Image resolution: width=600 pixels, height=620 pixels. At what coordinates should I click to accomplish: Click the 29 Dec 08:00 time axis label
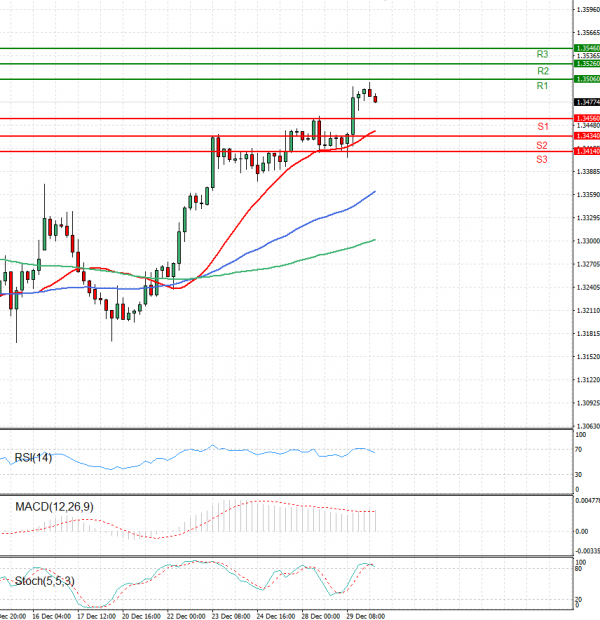(365, 615)
